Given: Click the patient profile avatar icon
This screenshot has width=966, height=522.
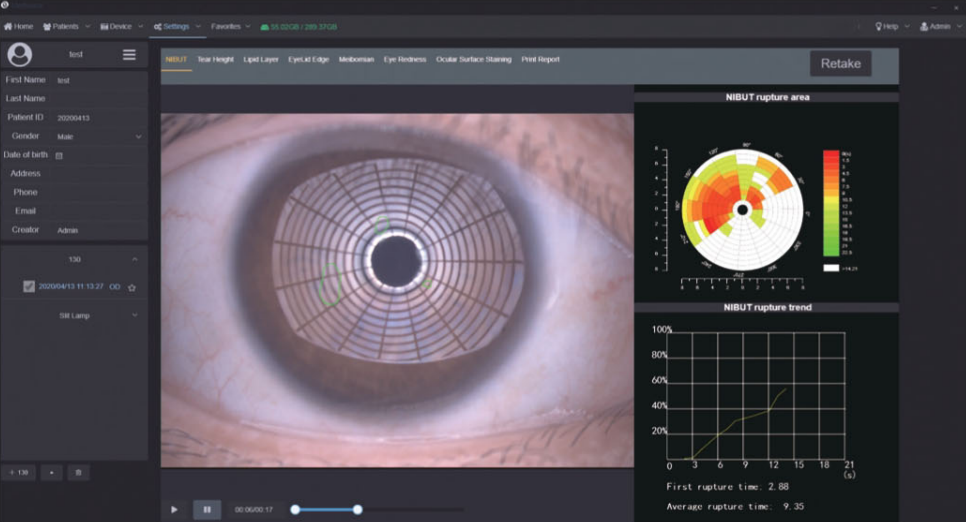Looking at the screenshot, I should coord(19,55).
